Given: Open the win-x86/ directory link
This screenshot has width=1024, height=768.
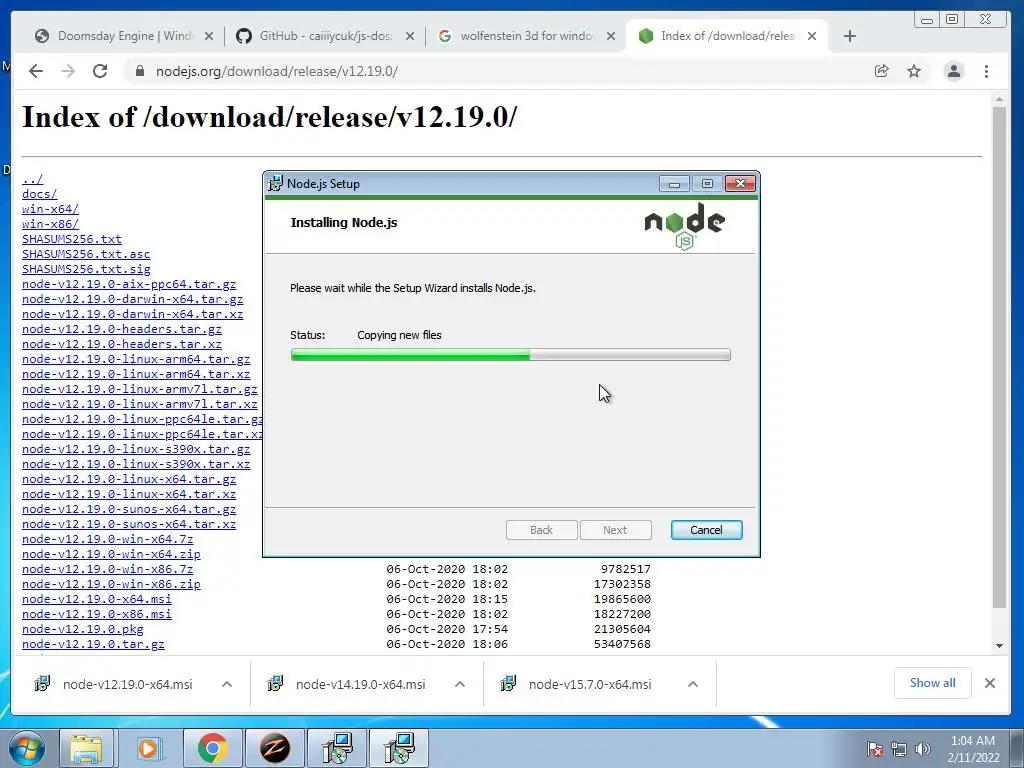Looking at the screenshot, I should point(50,224).
